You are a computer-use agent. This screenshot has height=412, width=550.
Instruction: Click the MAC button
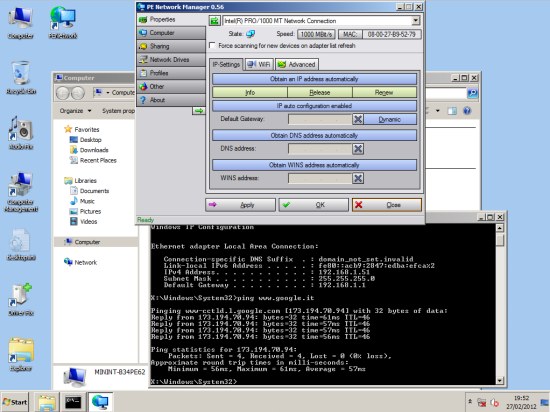point(350,34)
